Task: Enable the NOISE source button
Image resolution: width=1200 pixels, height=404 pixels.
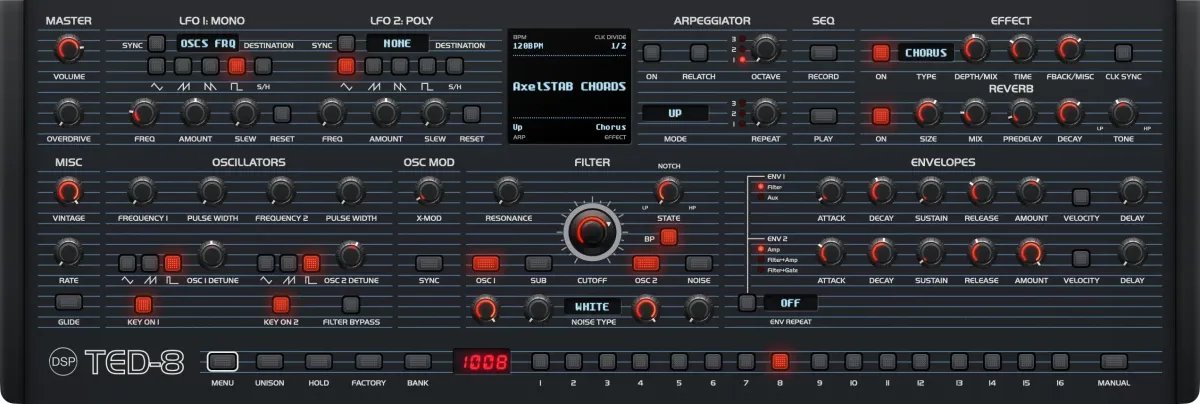Action: [699, 263]
